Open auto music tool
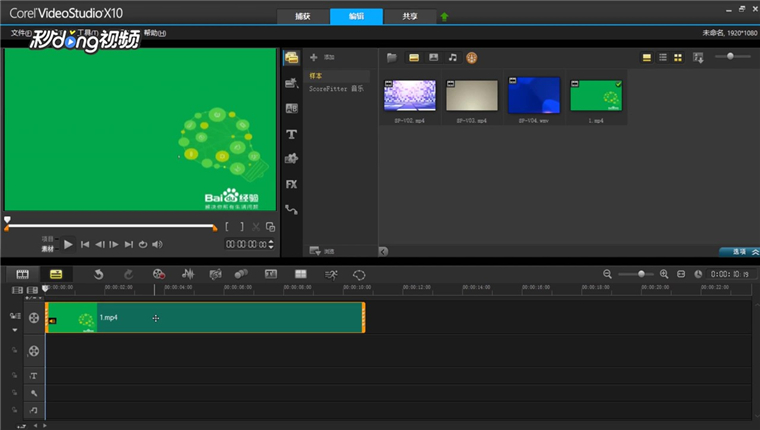The height and width of the screenshot is (430, 760). pyautogui.click(x=215, y=274)
